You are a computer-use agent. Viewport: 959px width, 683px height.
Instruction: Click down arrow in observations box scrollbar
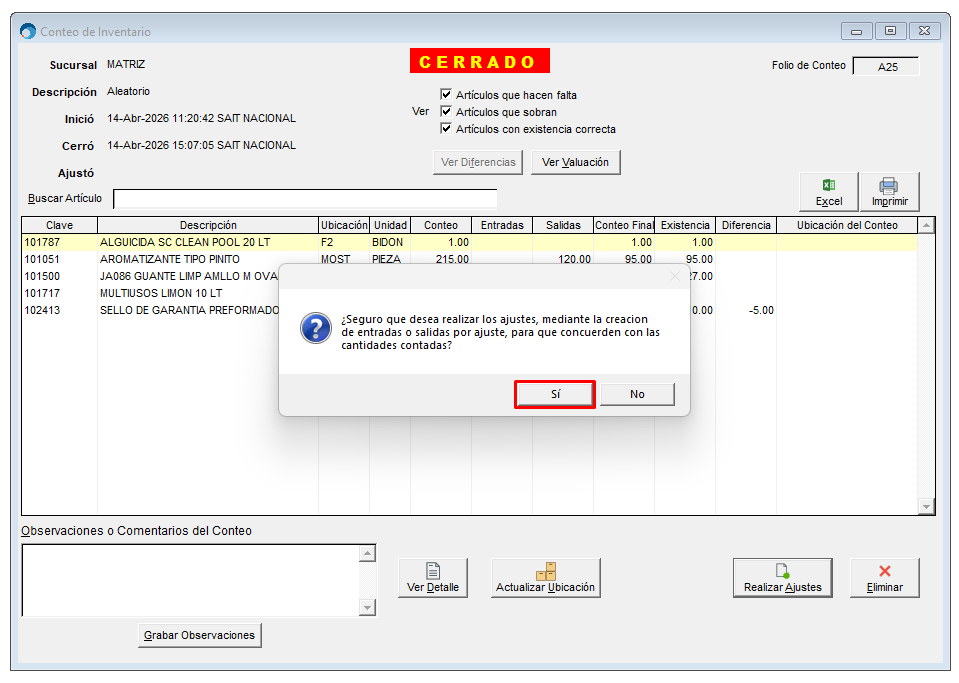pyautogui.click(x=367, y=608)
